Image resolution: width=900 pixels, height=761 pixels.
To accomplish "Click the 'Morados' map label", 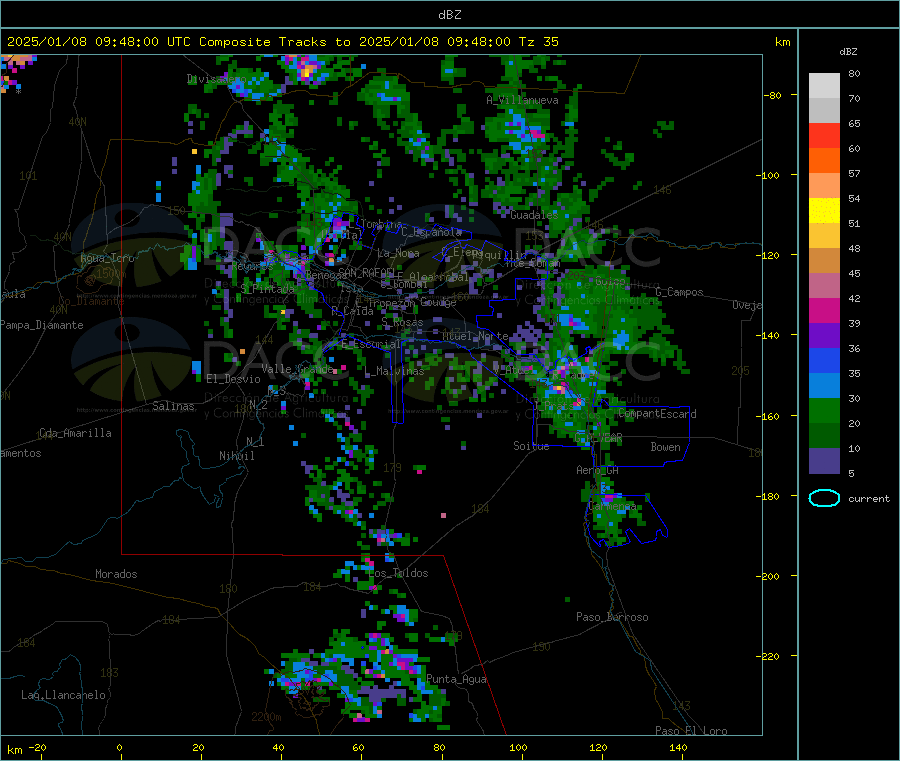I will point(116,574).
